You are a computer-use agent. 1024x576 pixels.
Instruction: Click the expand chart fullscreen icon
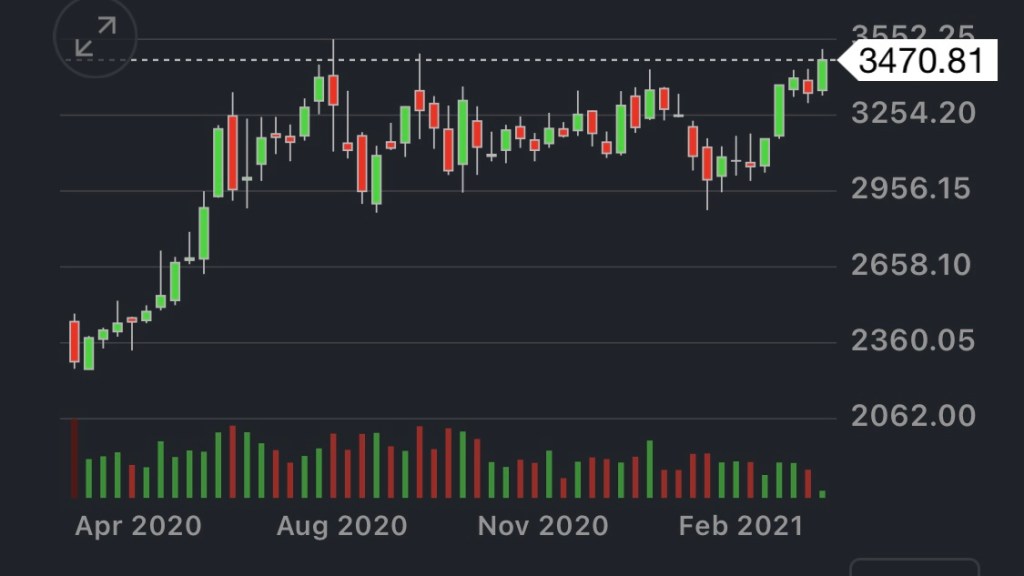pos(95,37)
